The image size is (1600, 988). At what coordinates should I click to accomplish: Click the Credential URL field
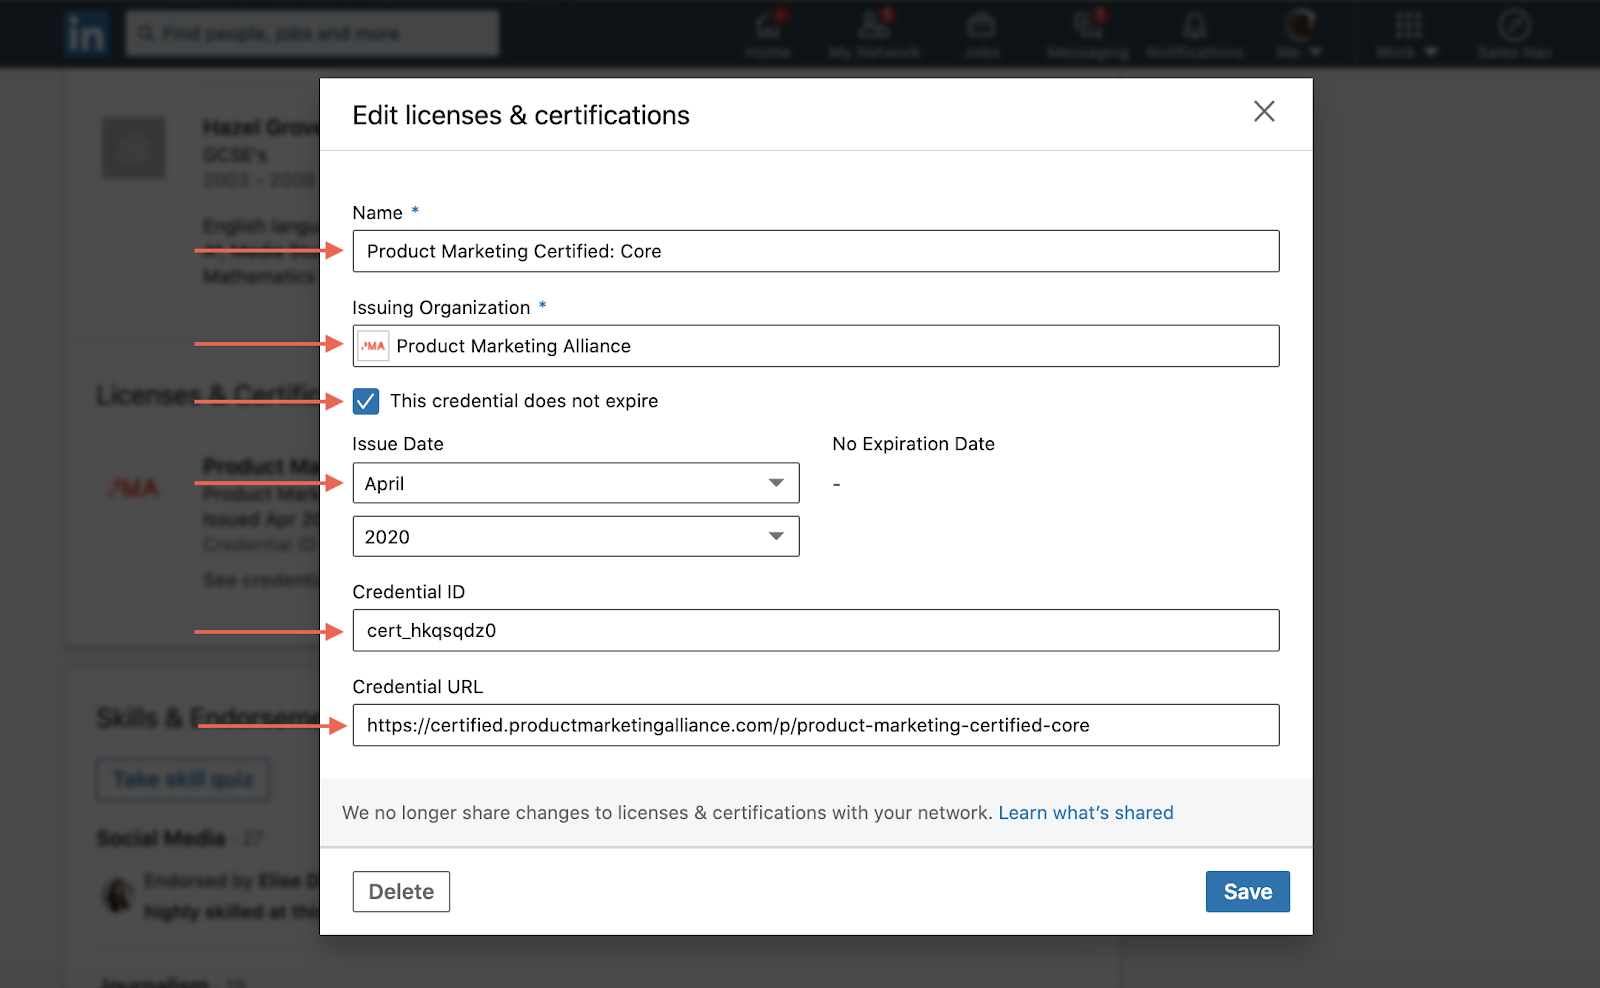coord(815,725)
